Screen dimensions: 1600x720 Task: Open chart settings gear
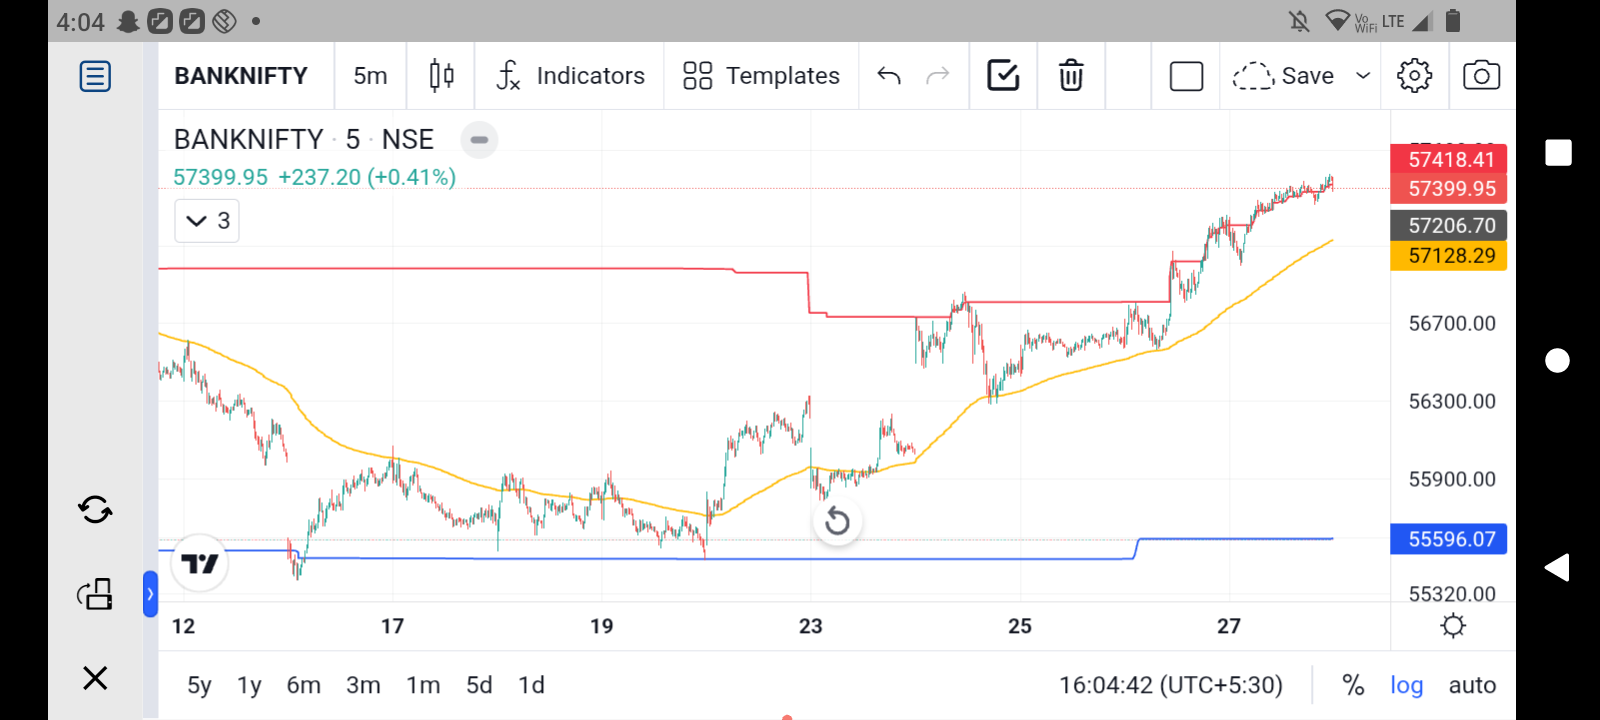tap(1414, 76)
